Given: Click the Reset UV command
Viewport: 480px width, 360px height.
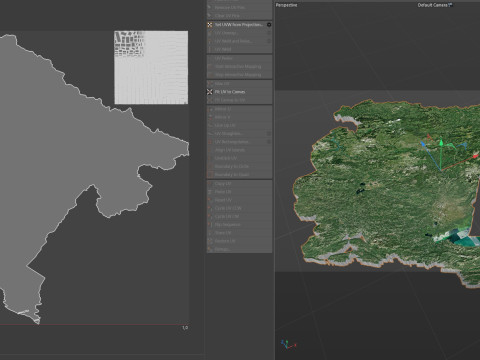Looking at the screenshot, I should coord(239,200).
